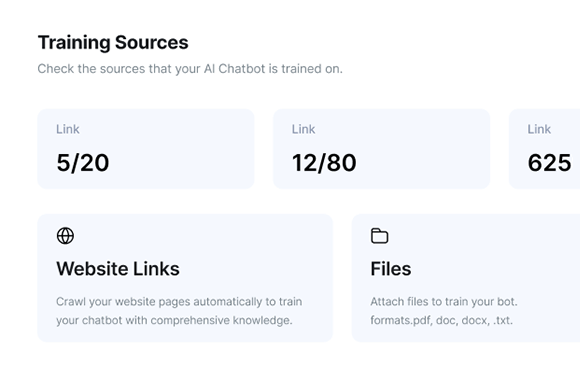Click the 625 value
The image size is (580, 380).
549,163
